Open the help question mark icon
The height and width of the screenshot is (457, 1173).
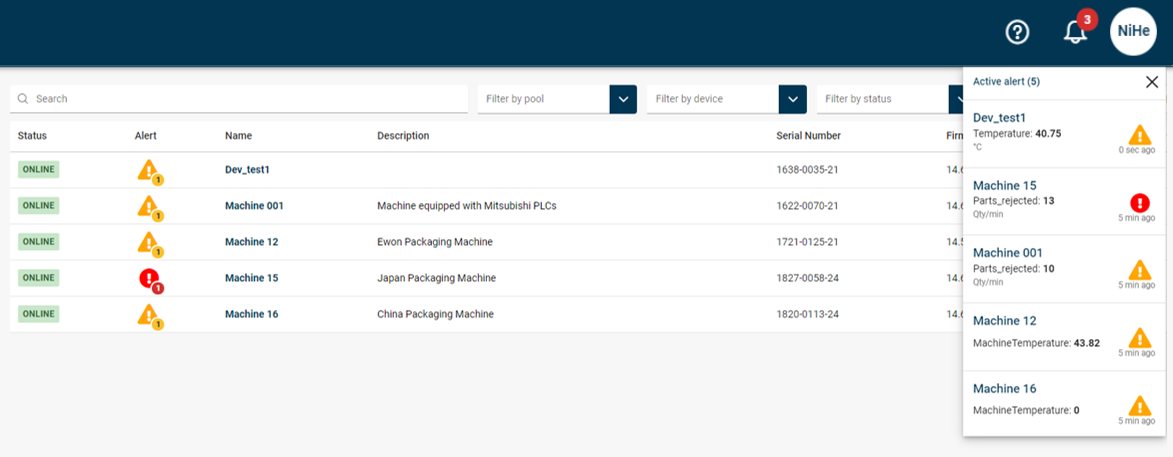pos(1017,32)
